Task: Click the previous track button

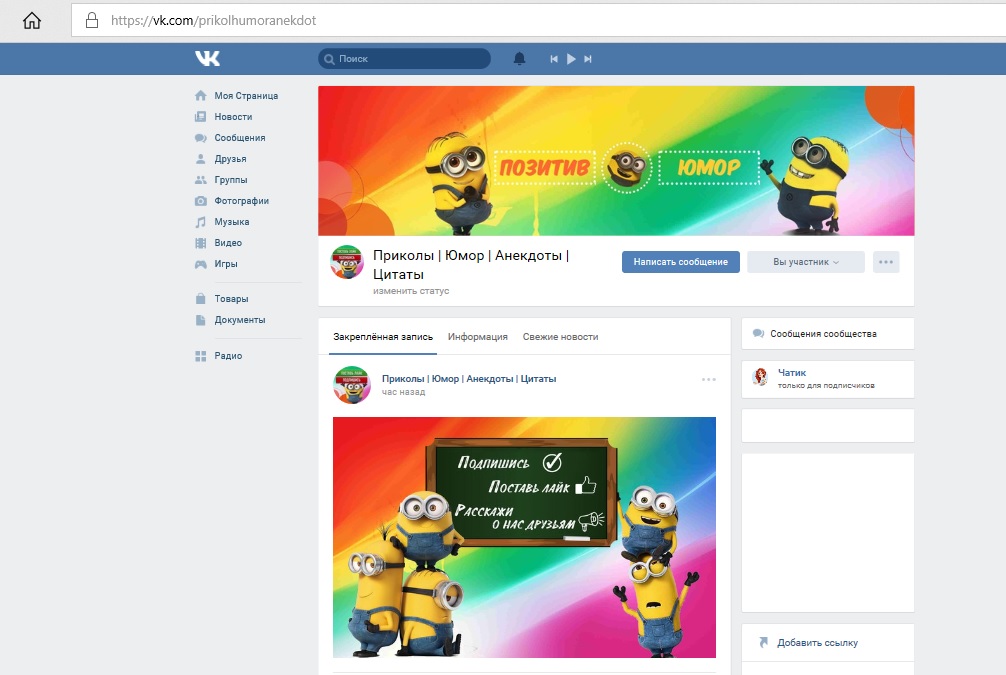Action: [x=554, y=59]
